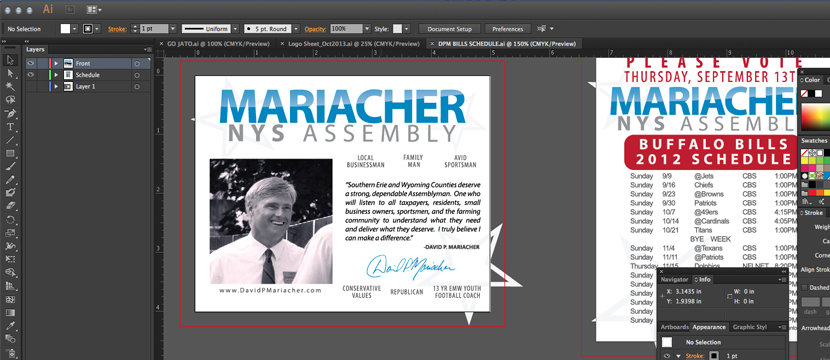Click the target circle for Front layer
Viewport: 830px width, 360px height.
point(137,64)
